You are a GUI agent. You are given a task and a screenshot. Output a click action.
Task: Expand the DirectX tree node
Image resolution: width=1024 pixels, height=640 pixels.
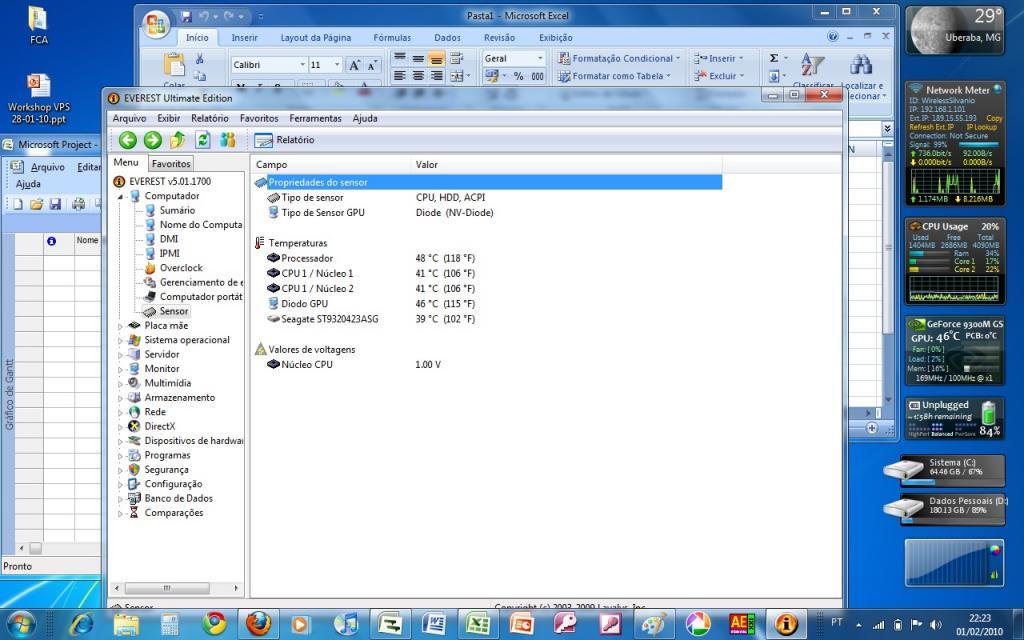point(120,426)
